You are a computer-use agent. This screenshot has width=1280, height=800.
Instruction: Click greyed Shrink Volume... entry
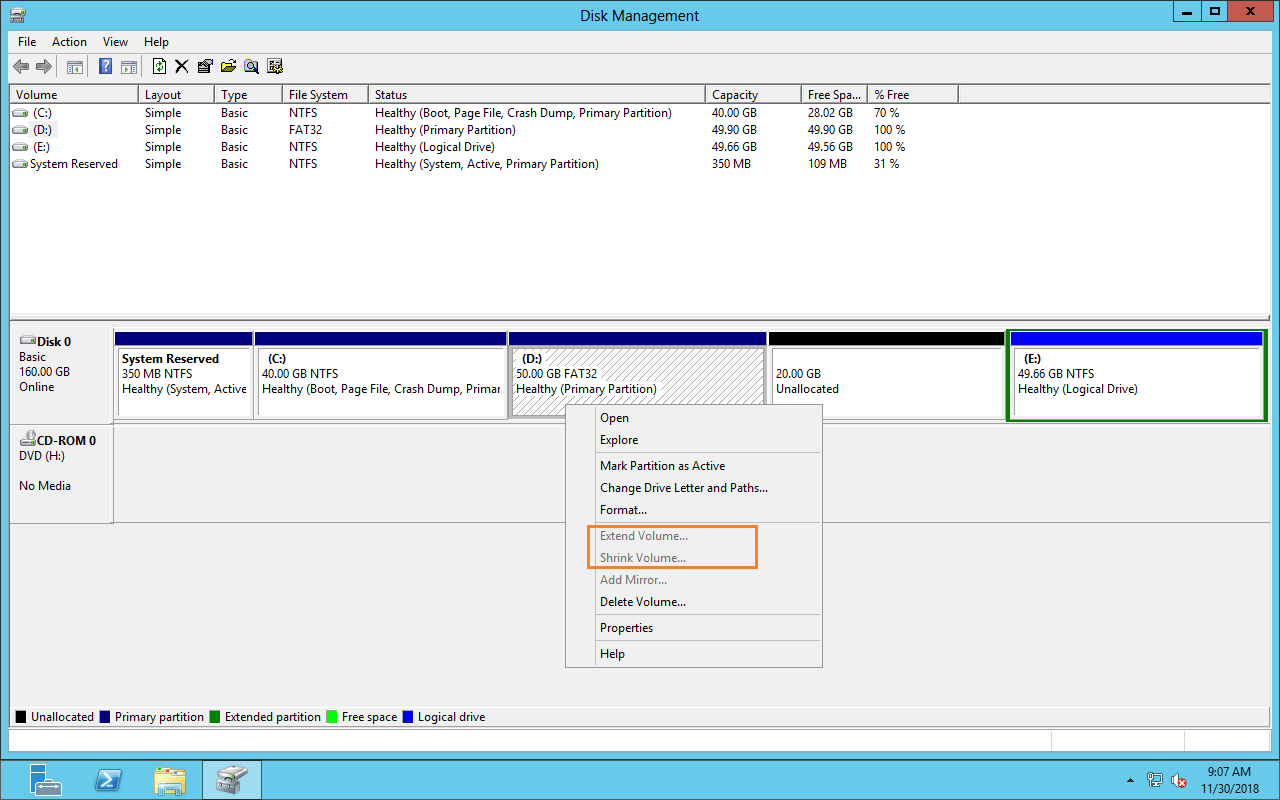point(694,558)
